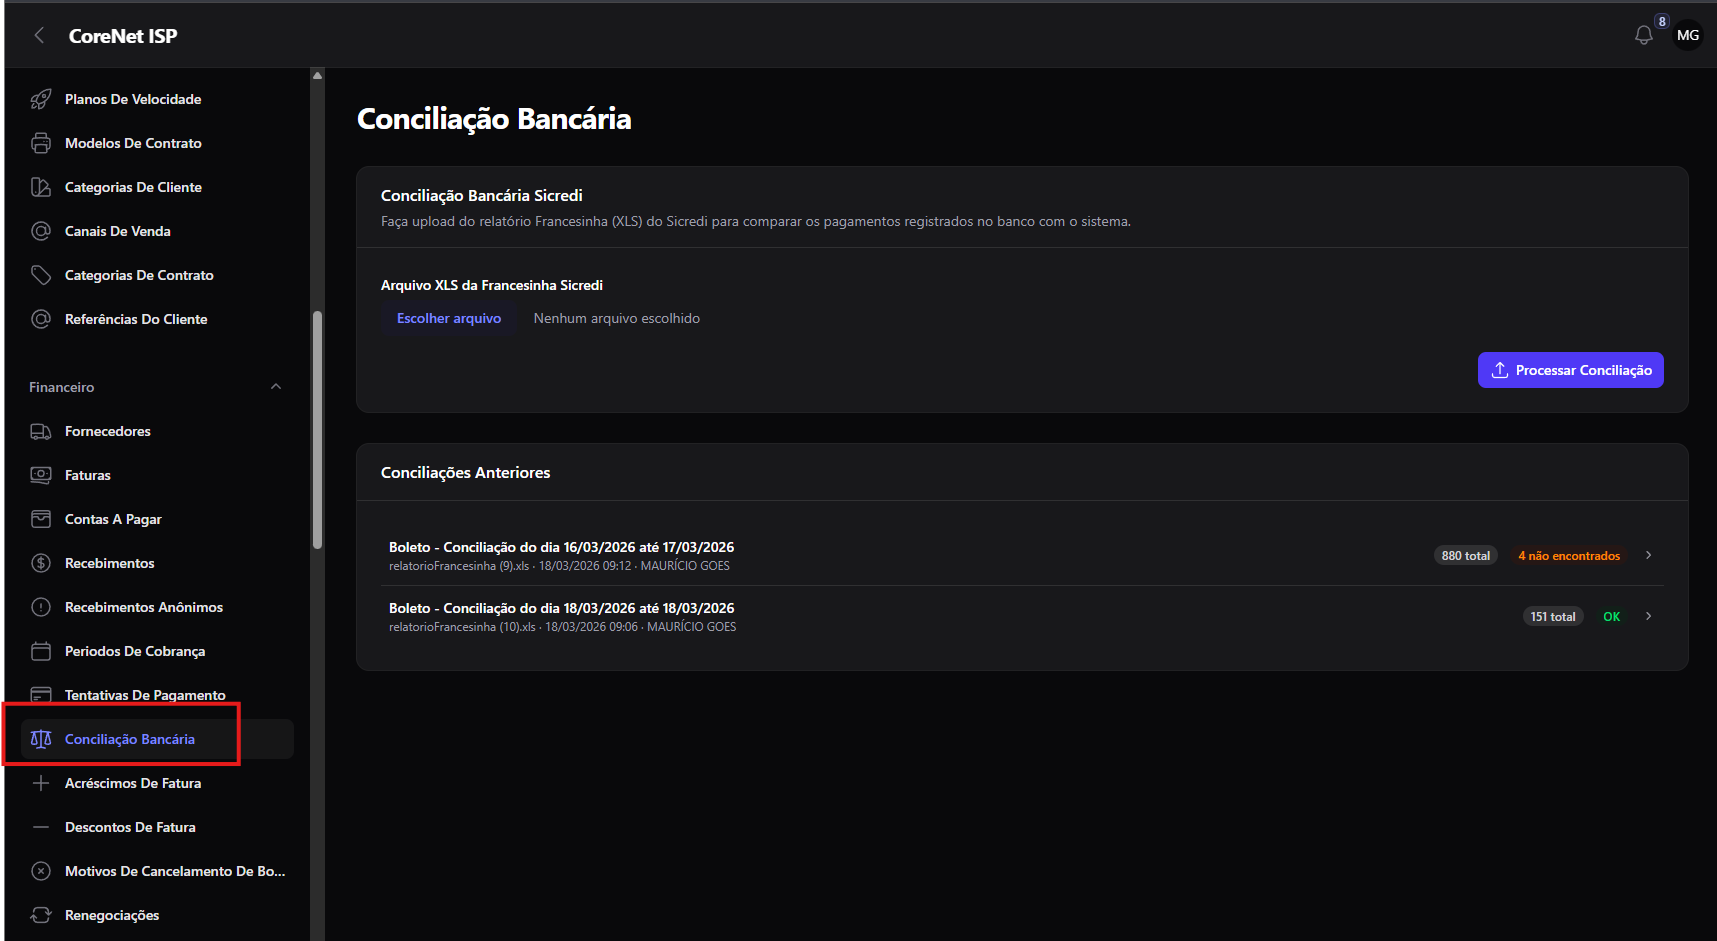This screenshot has height=941, width=1717.
Task: Open the MG user avatar menu
Action: [1688, 35]
